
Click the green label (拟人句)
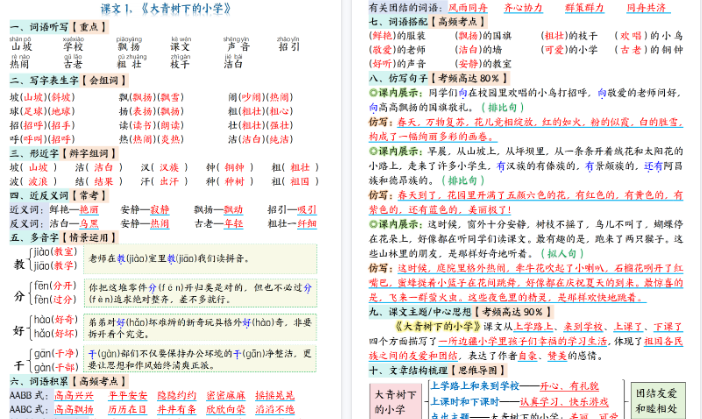(563, 253)
